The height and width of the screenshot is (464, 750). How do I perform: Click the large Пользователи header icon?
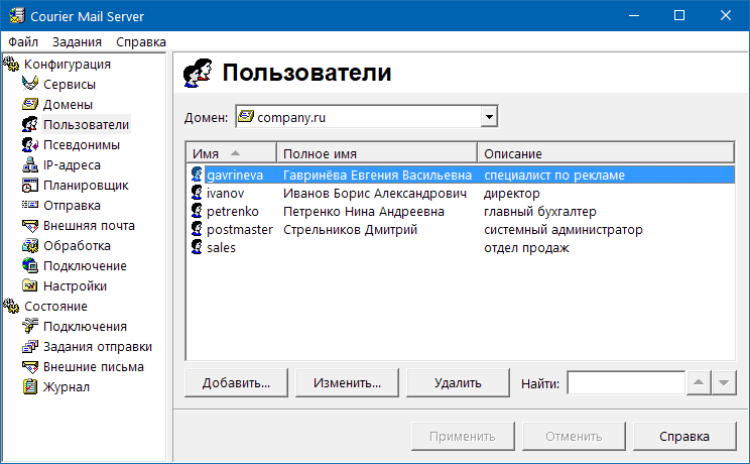198,73
